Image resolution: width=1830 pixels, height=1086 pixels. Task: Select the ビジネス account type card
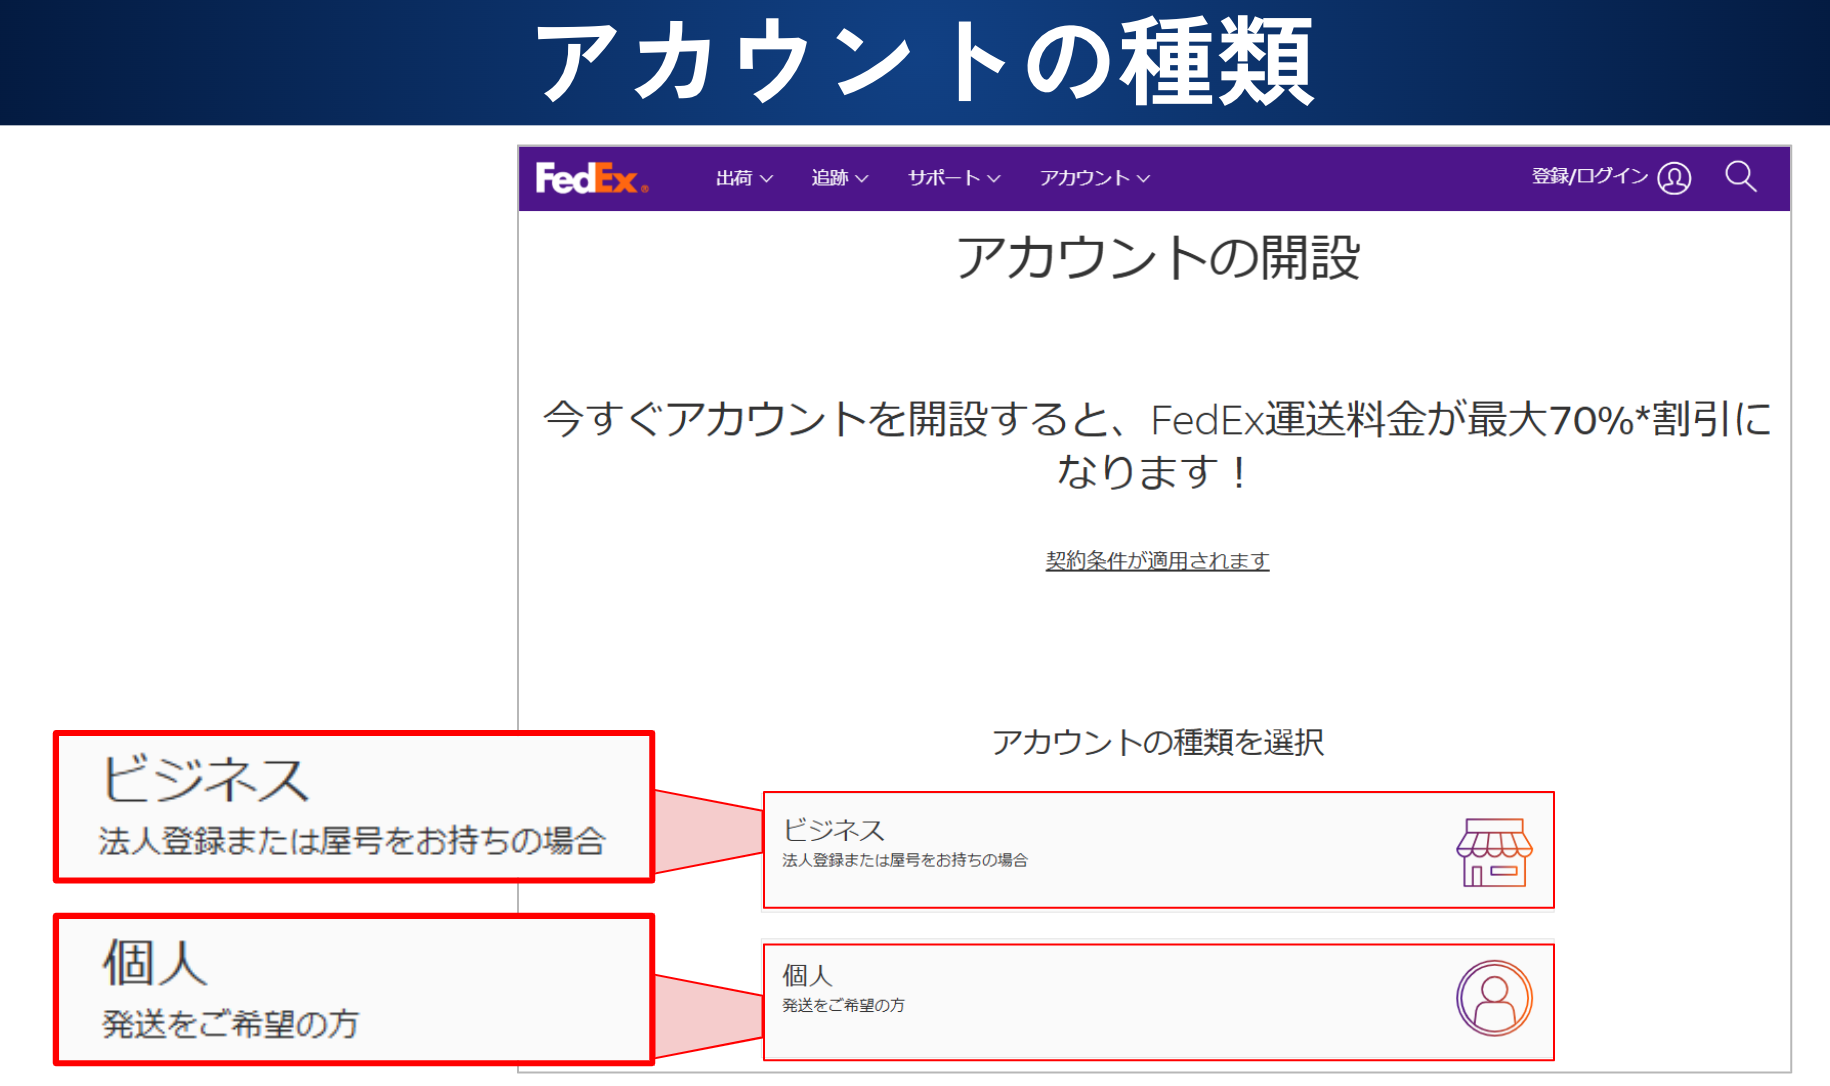coord(1158,850)
